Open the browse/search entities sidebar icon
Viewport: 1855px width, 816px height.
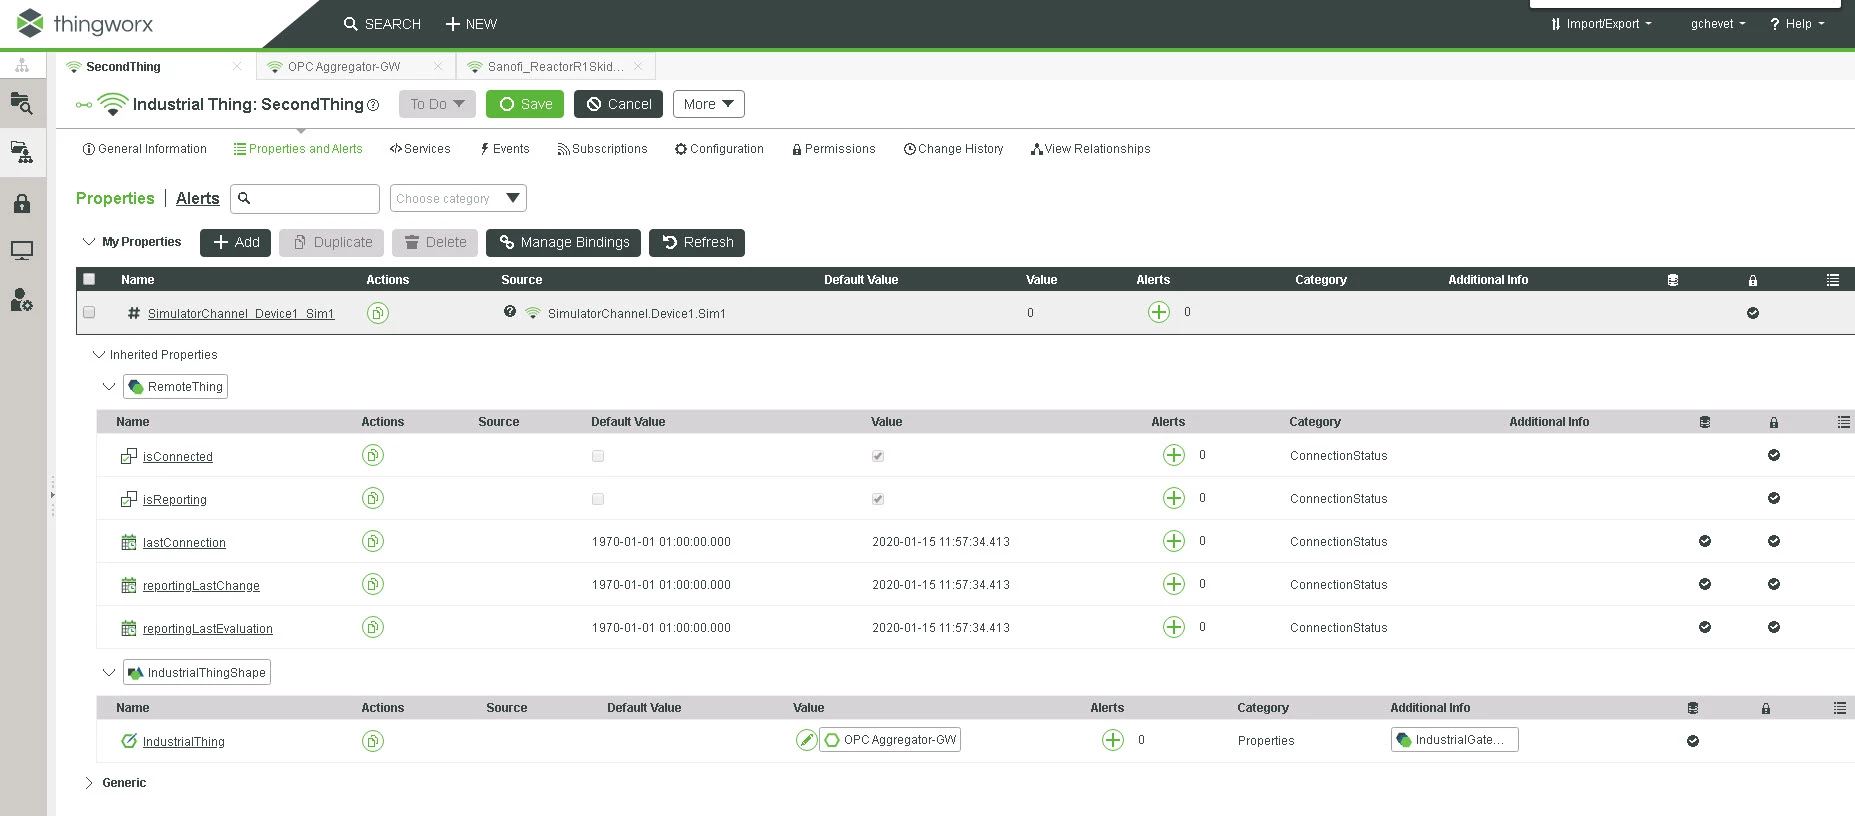[x=22, y=103]
